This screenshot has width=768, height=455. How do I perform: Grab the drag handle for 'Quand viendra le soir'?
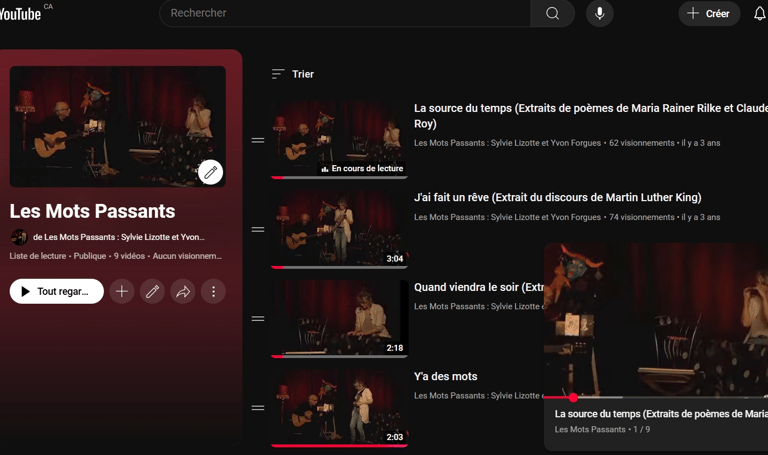click(x=258, y=318)
